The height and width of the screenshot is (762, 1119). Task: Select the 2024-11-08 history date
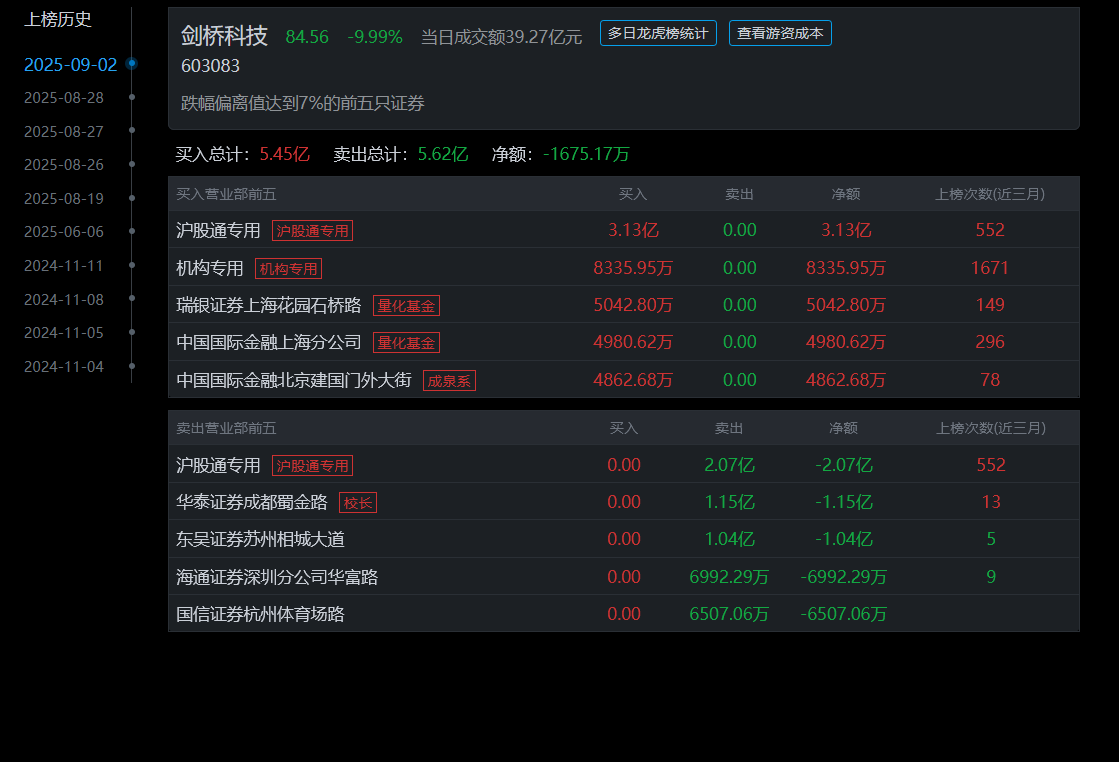tap(64, 300)
